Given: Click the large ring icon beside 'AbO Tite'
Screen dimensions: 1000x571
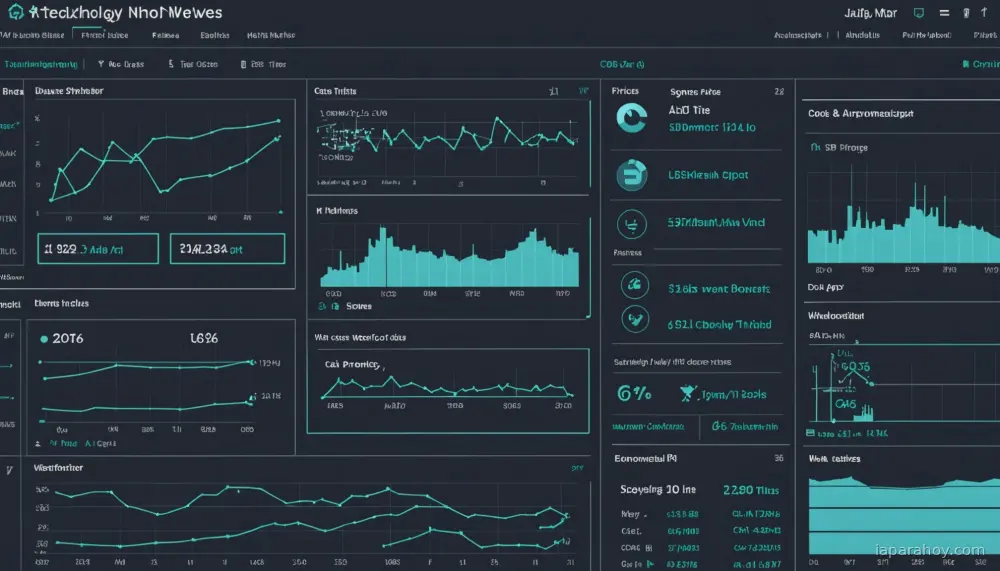Looking at the screenshot, I should point(631,118).
